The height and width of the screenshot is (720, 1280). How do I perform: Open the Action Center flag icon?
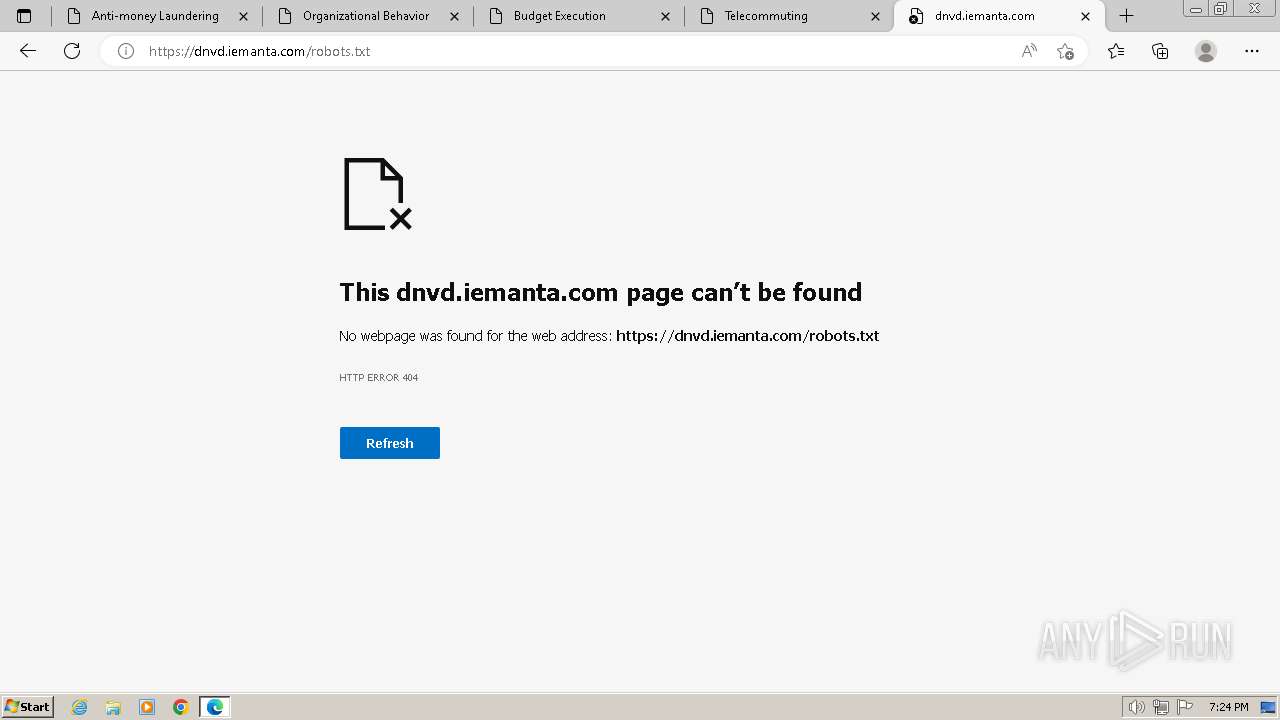1185,707
